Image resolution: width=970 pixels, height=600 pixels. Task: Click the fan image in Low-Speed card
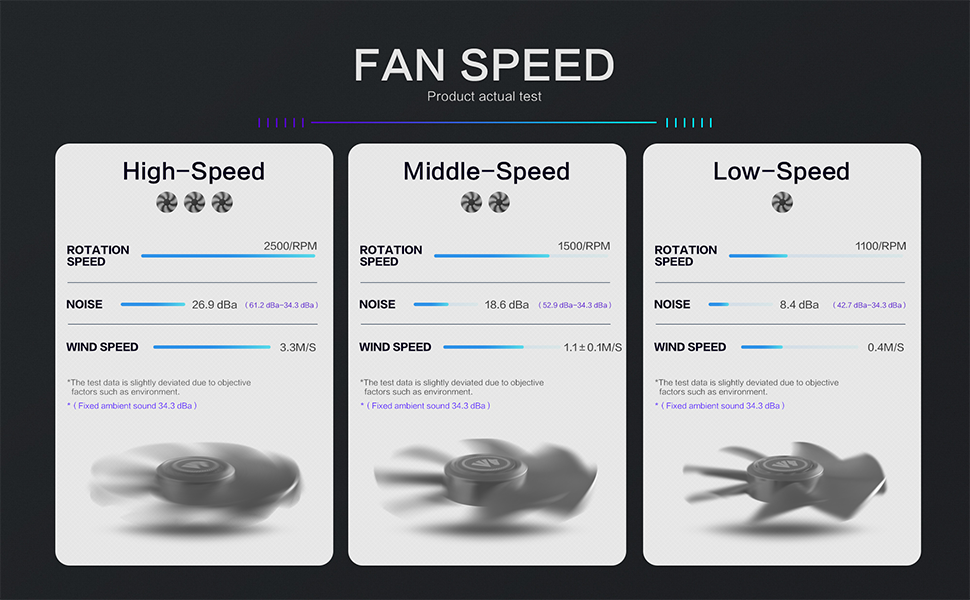click(784, 482)
